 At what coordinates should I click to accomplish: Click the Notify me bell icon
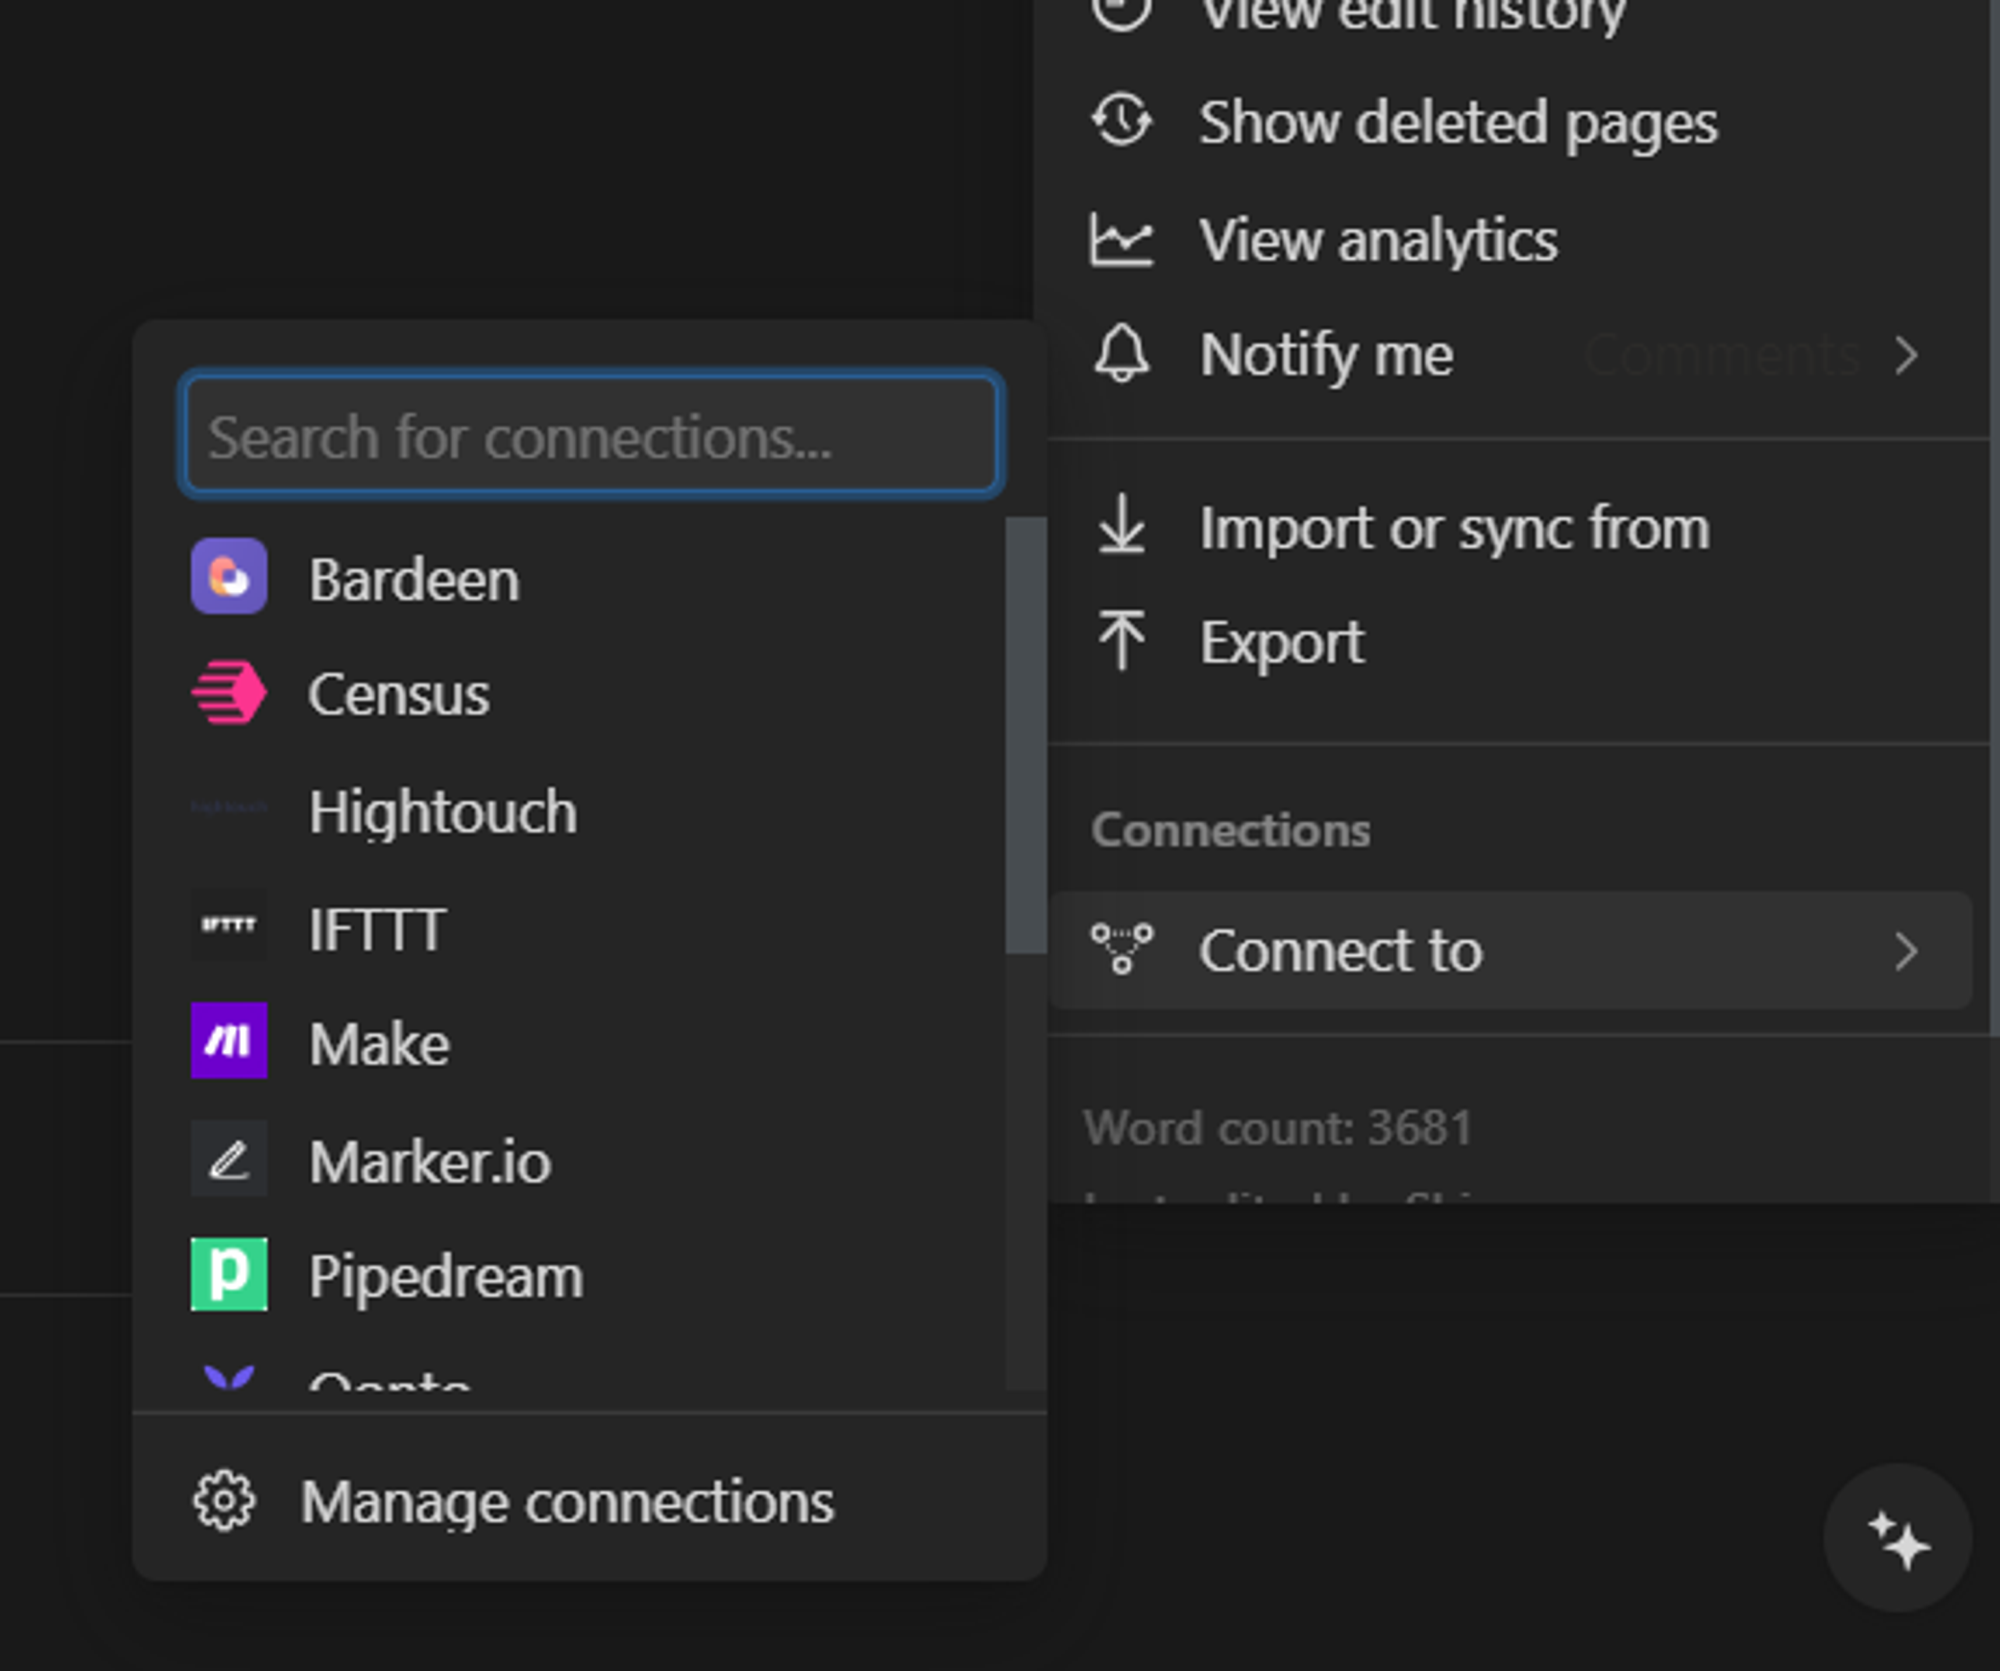[1121, 354]
